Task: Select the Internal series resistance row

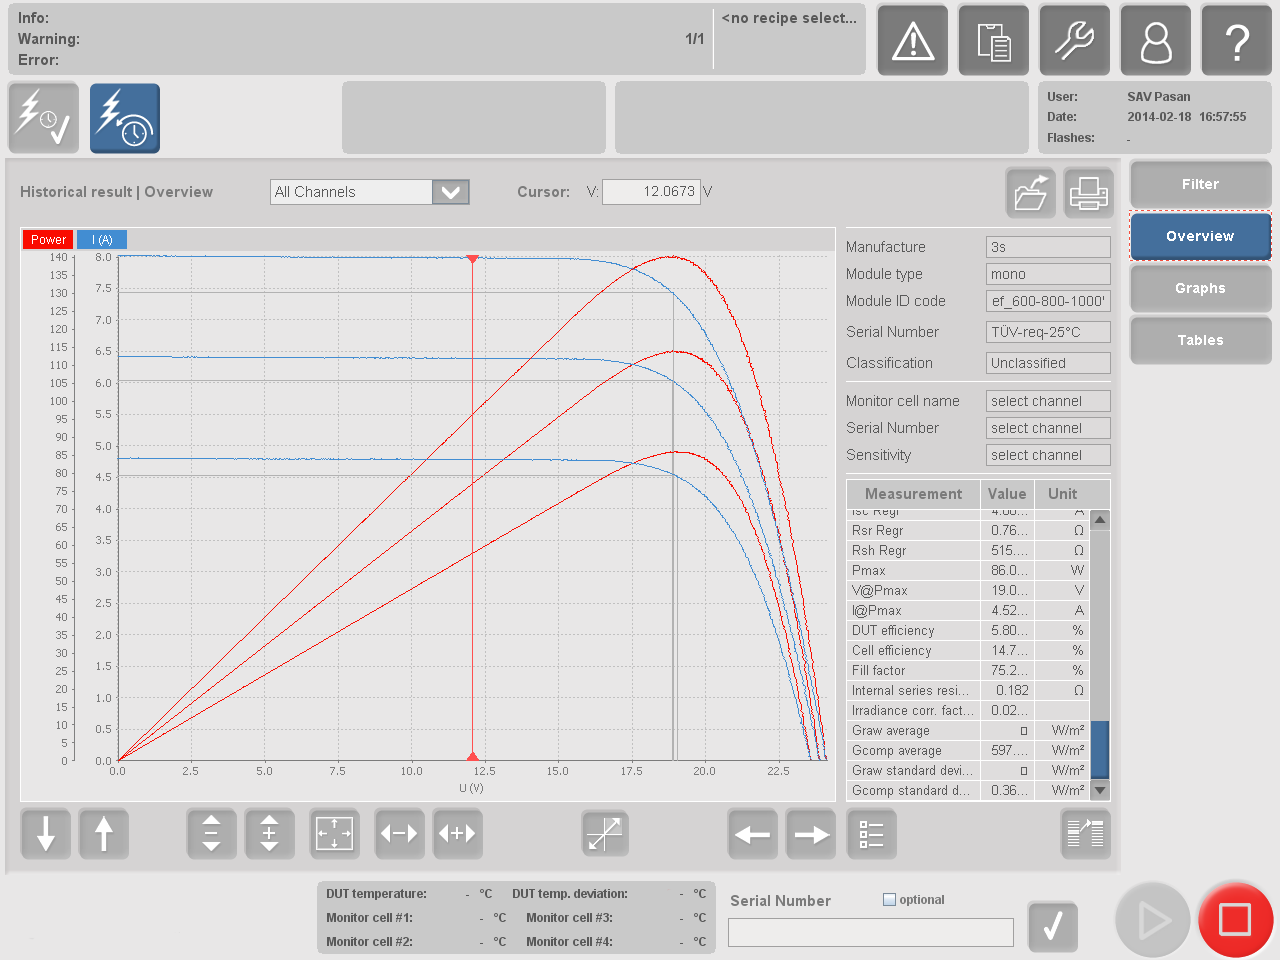Action: point(968,690)
